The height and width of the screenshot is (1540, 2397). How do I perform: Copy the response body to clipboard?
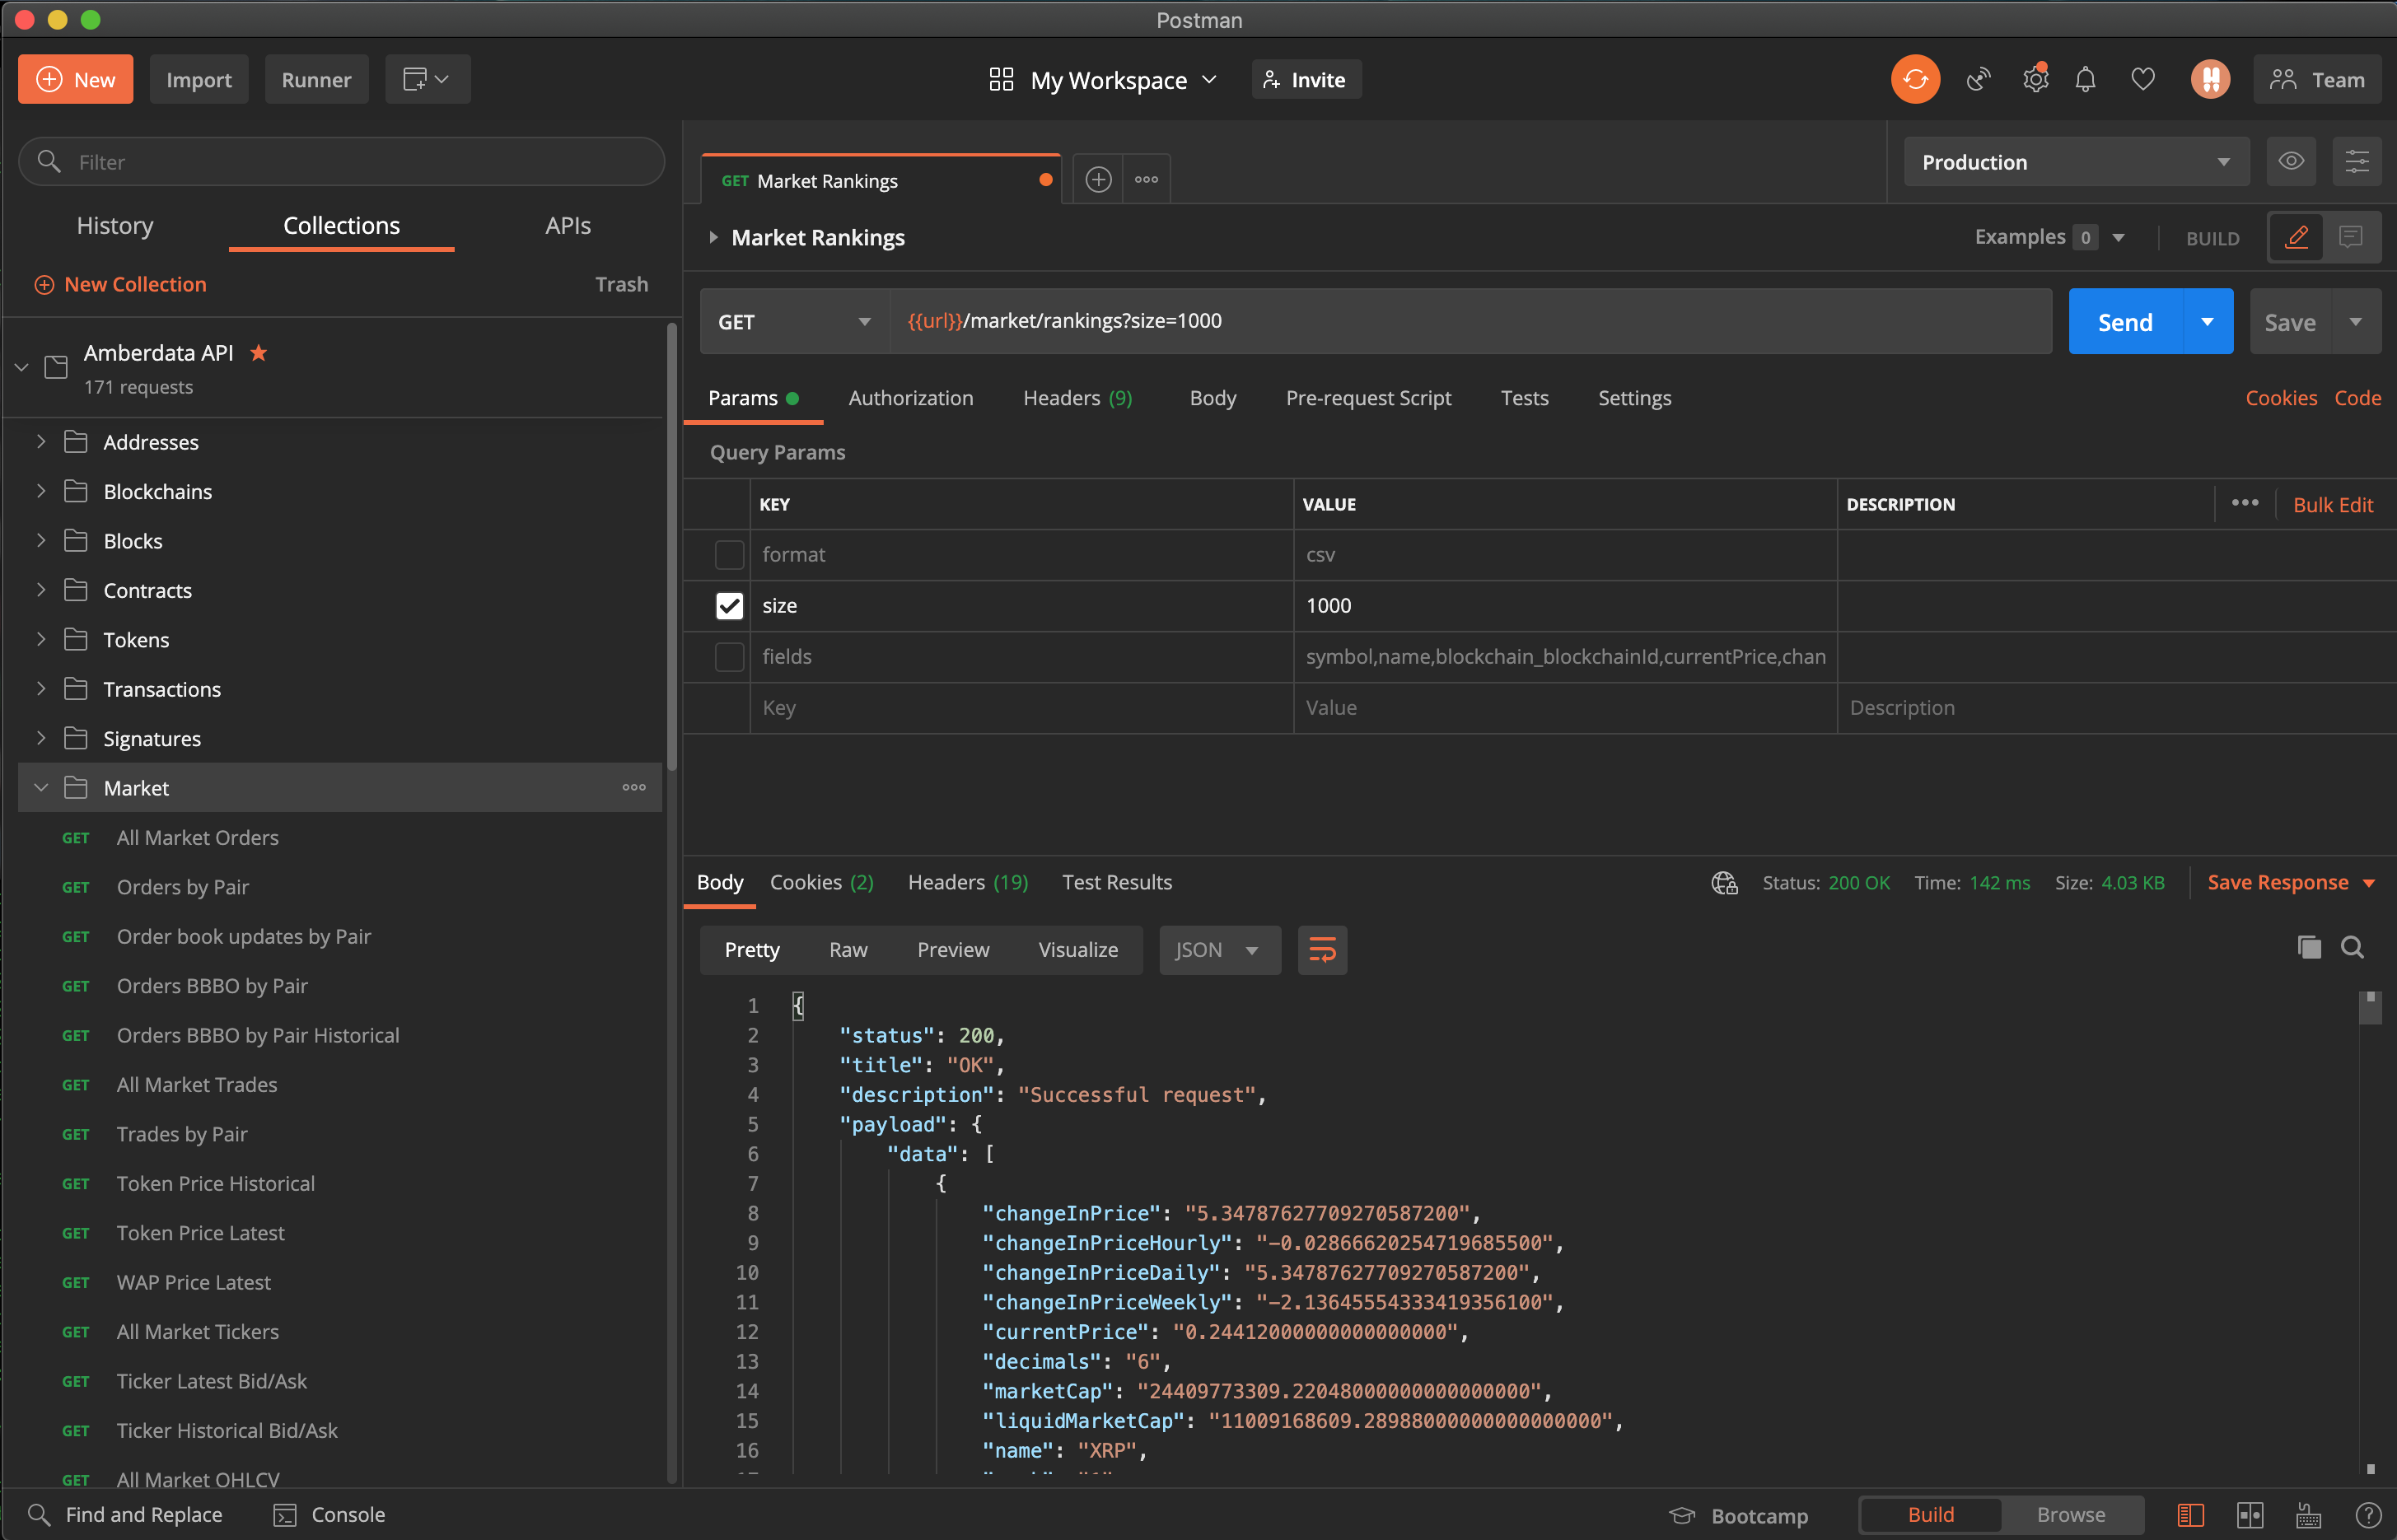pyautogui.click(x=2309, y=948)
